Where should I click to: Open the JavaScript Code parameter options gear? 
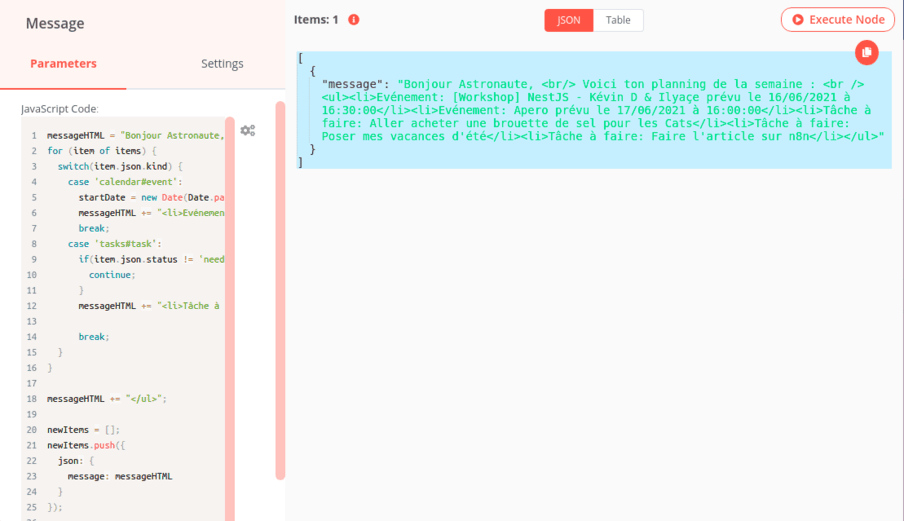(247, 130)
